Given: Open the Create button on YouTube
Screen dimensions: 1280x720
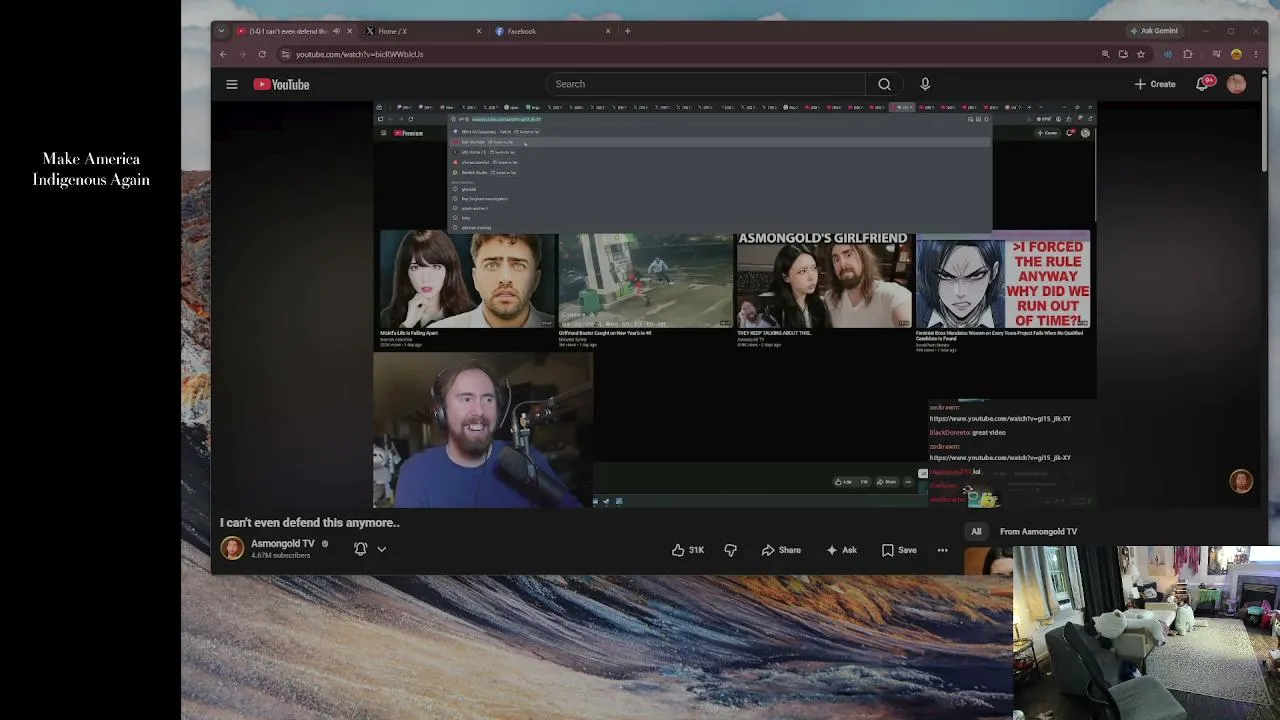Looking at the screenshot, I should [1155, 84].
